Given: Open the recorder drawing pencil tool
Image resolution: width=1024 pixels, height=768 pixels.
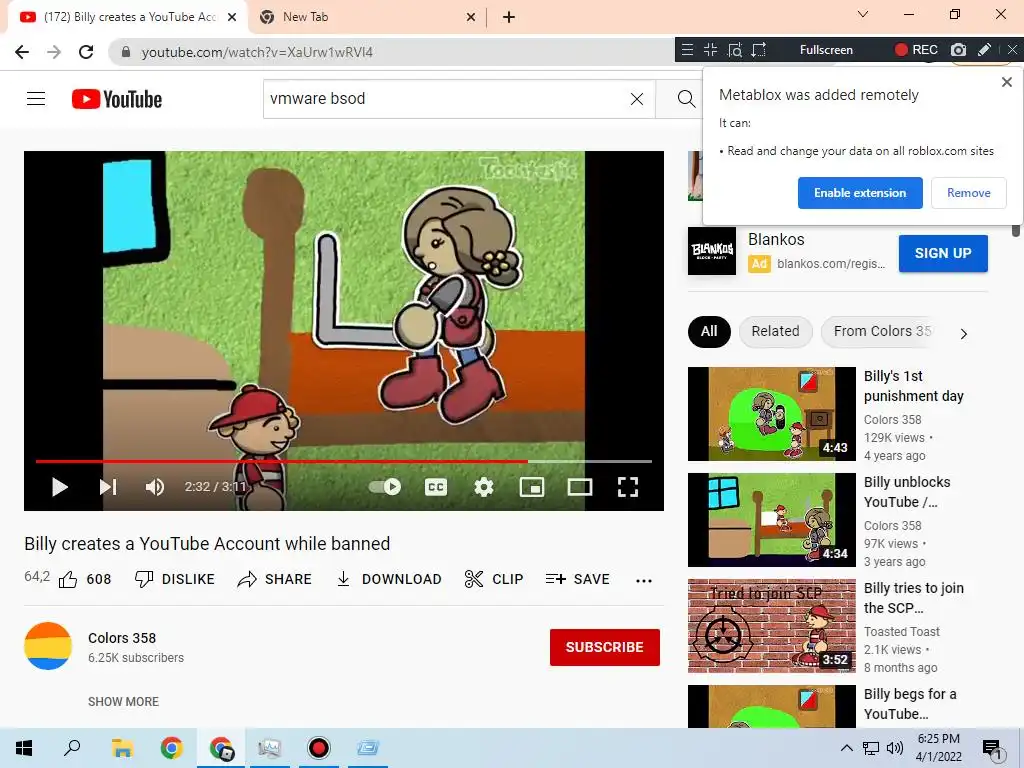Looking at the screenshot, I should pyautogui.click(x=984, y=50).
